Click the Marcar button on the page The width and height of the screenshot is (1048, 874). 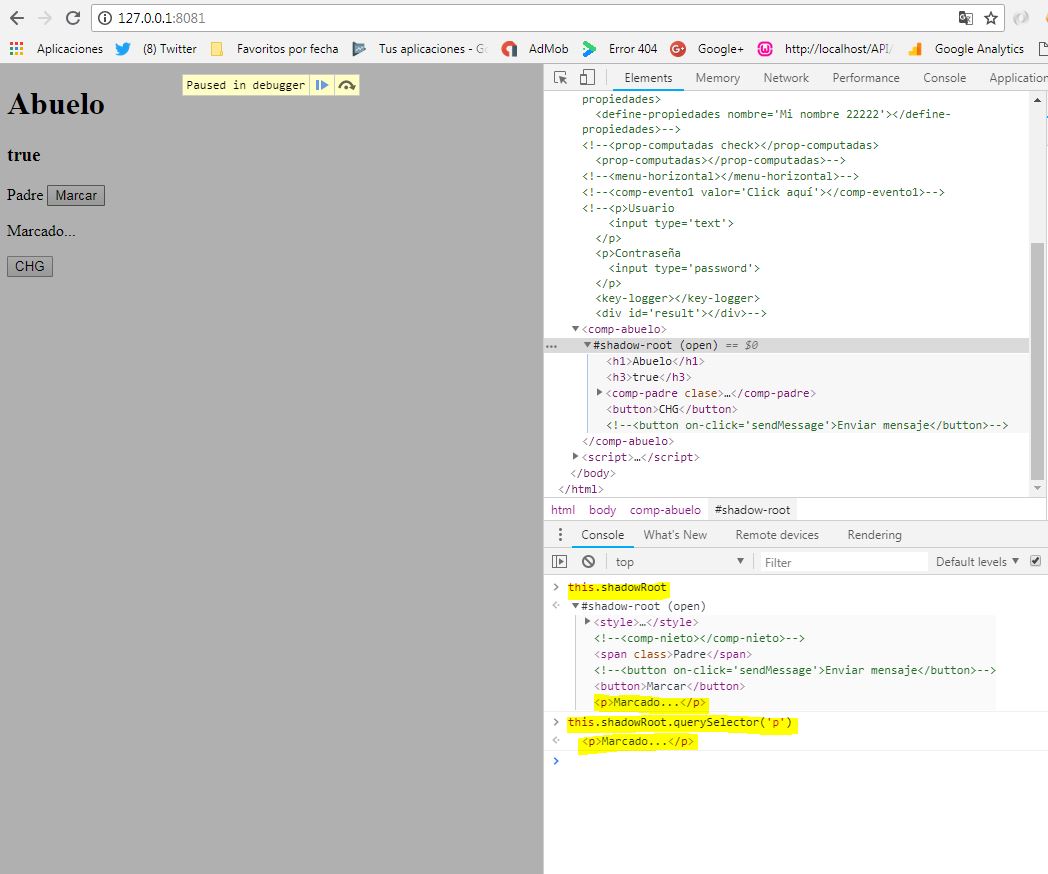tap(76, 195)
